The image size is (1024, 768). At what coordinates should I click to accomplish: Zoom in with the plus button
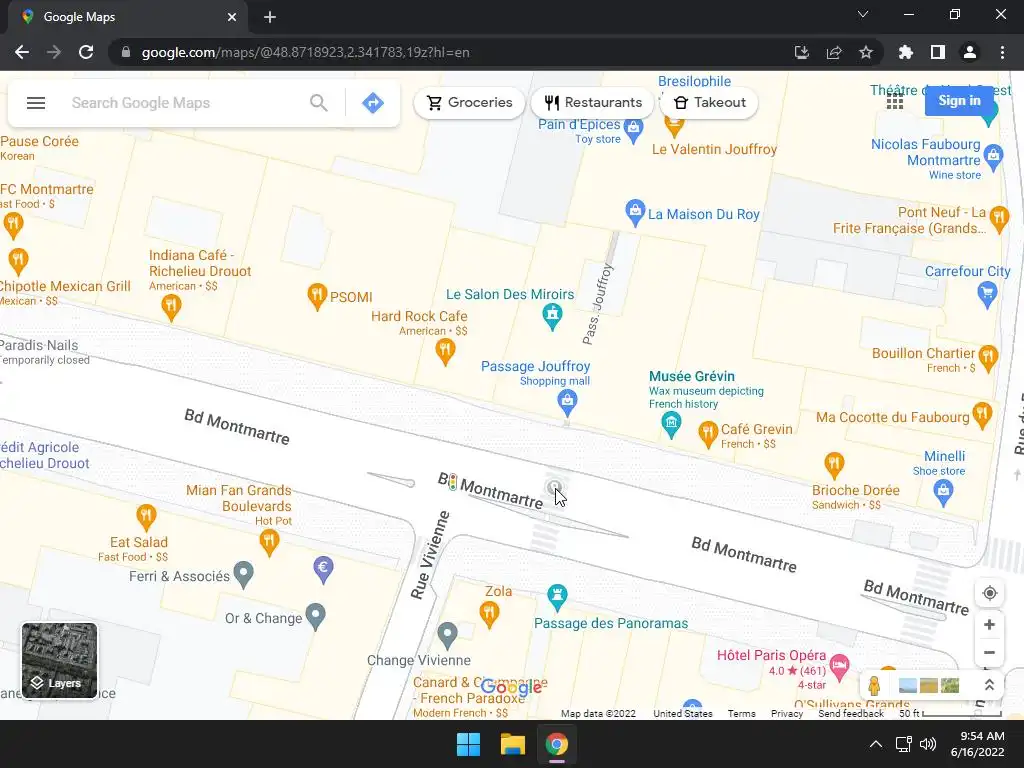click(989, 624)
